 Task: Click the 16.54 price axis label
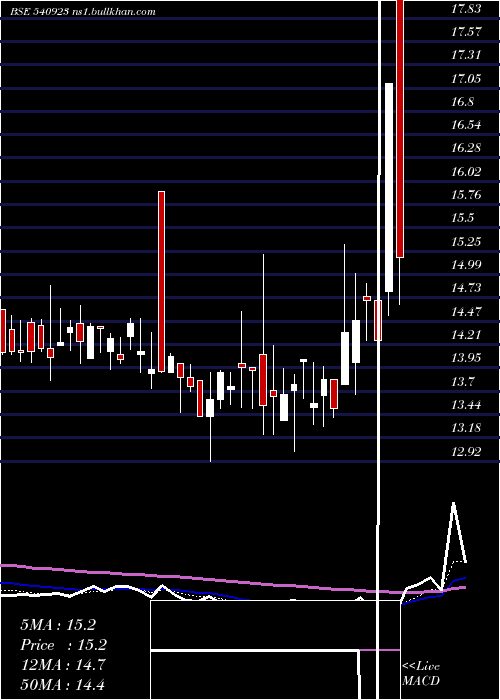coord(466,124)
